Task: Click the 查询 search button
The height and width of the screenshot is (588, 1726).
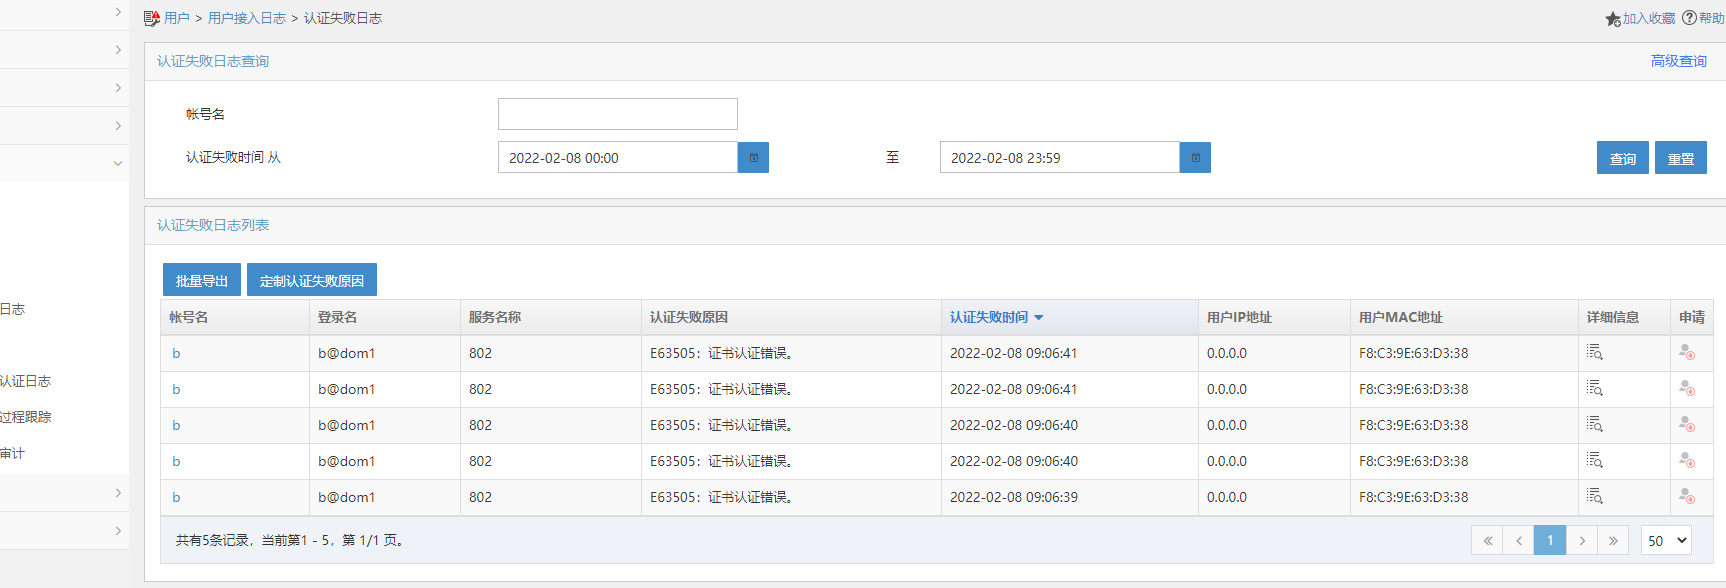Action: 1623,158
